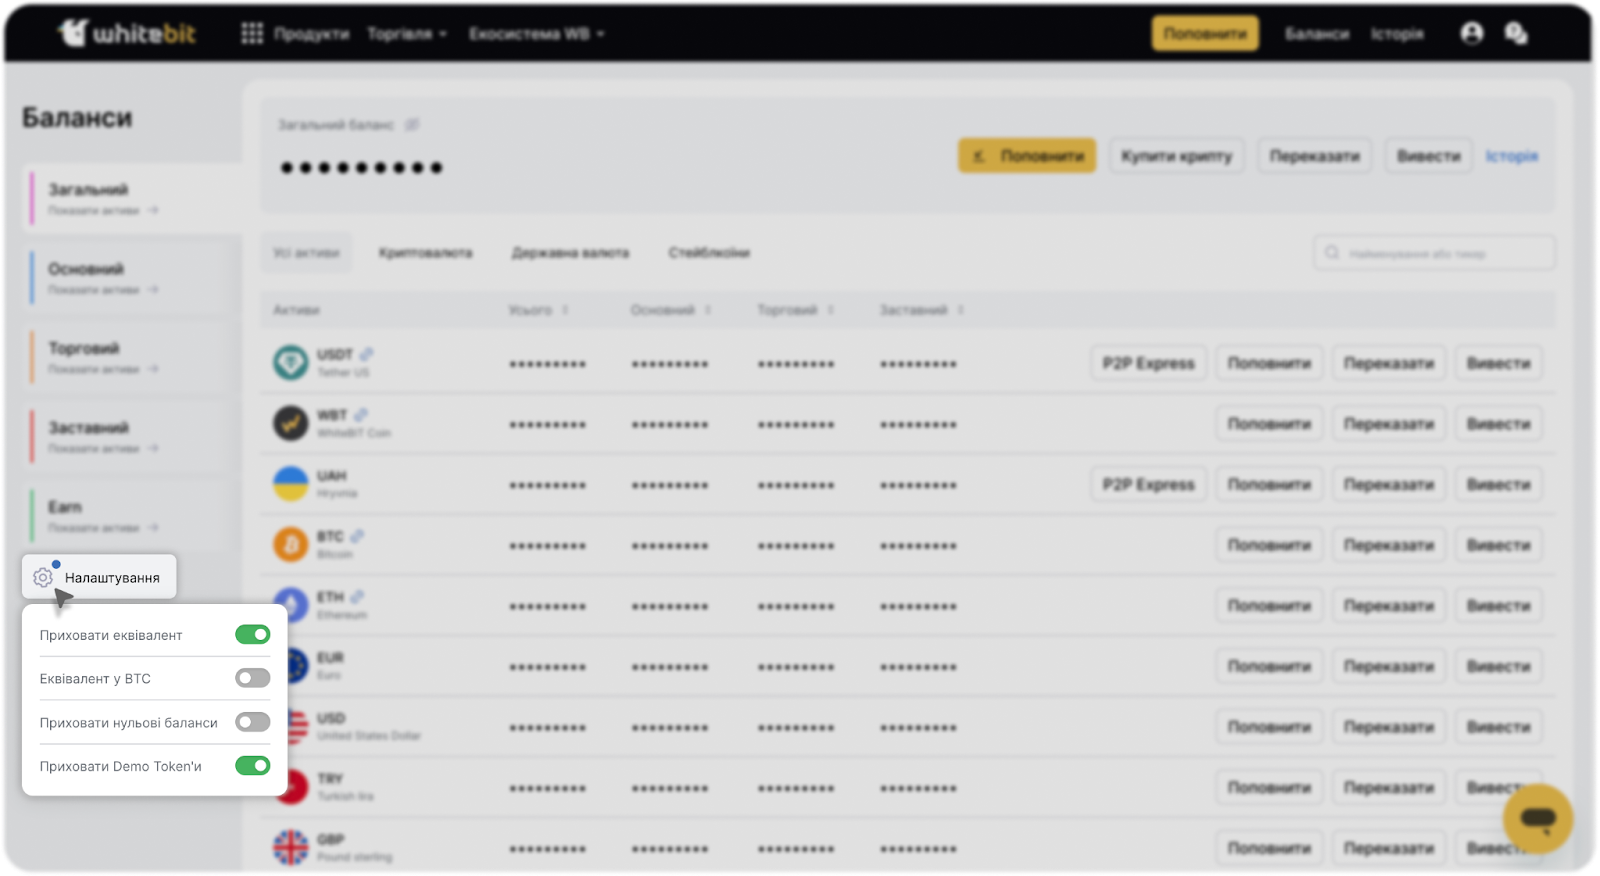Click the WhiteBIT logo
Viewport: 1600px width, 876px height.
click(127, 34)
